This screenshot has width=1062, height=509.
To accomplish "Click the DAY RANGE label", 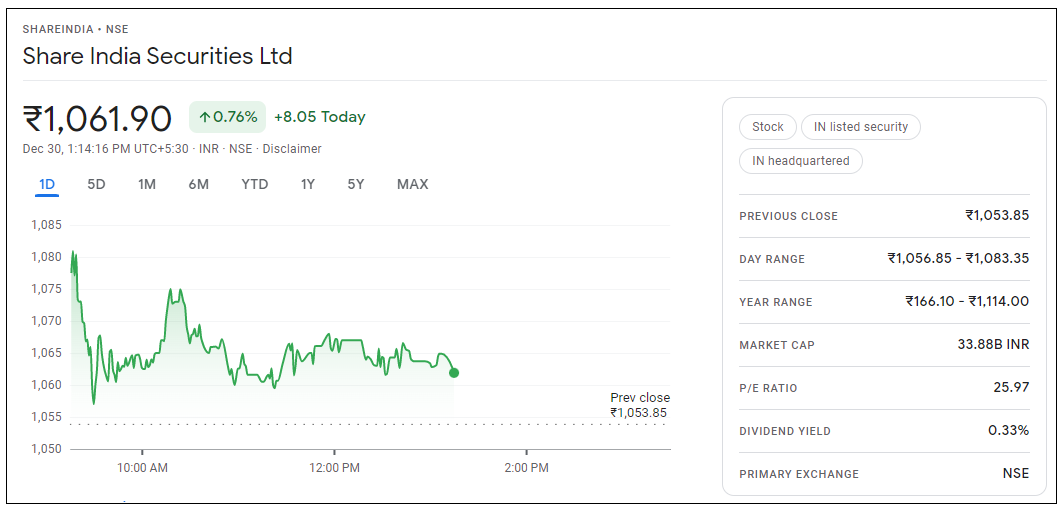I will pos(772,259).
